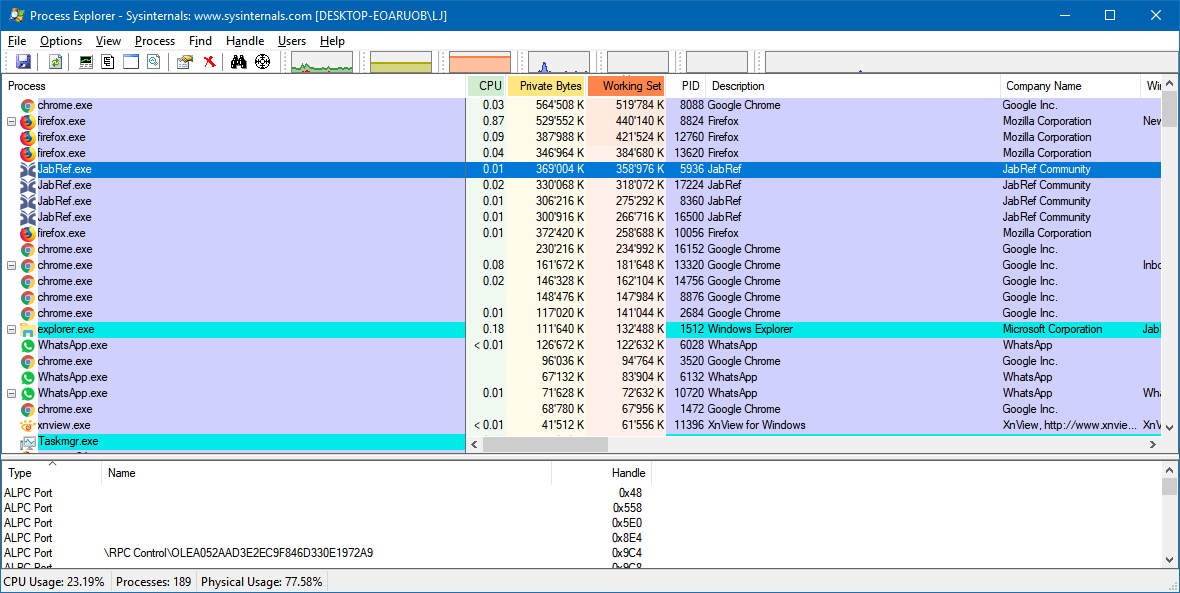The image size is (1180, 593).
Task: Sort by Private Bytes column header
Action: (547, 86)
